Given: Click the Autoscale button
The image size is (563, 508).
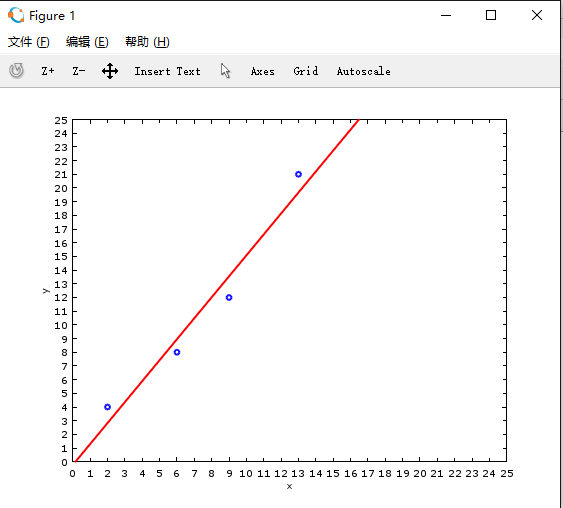Looking at the screenshot, I should point(363,71).
